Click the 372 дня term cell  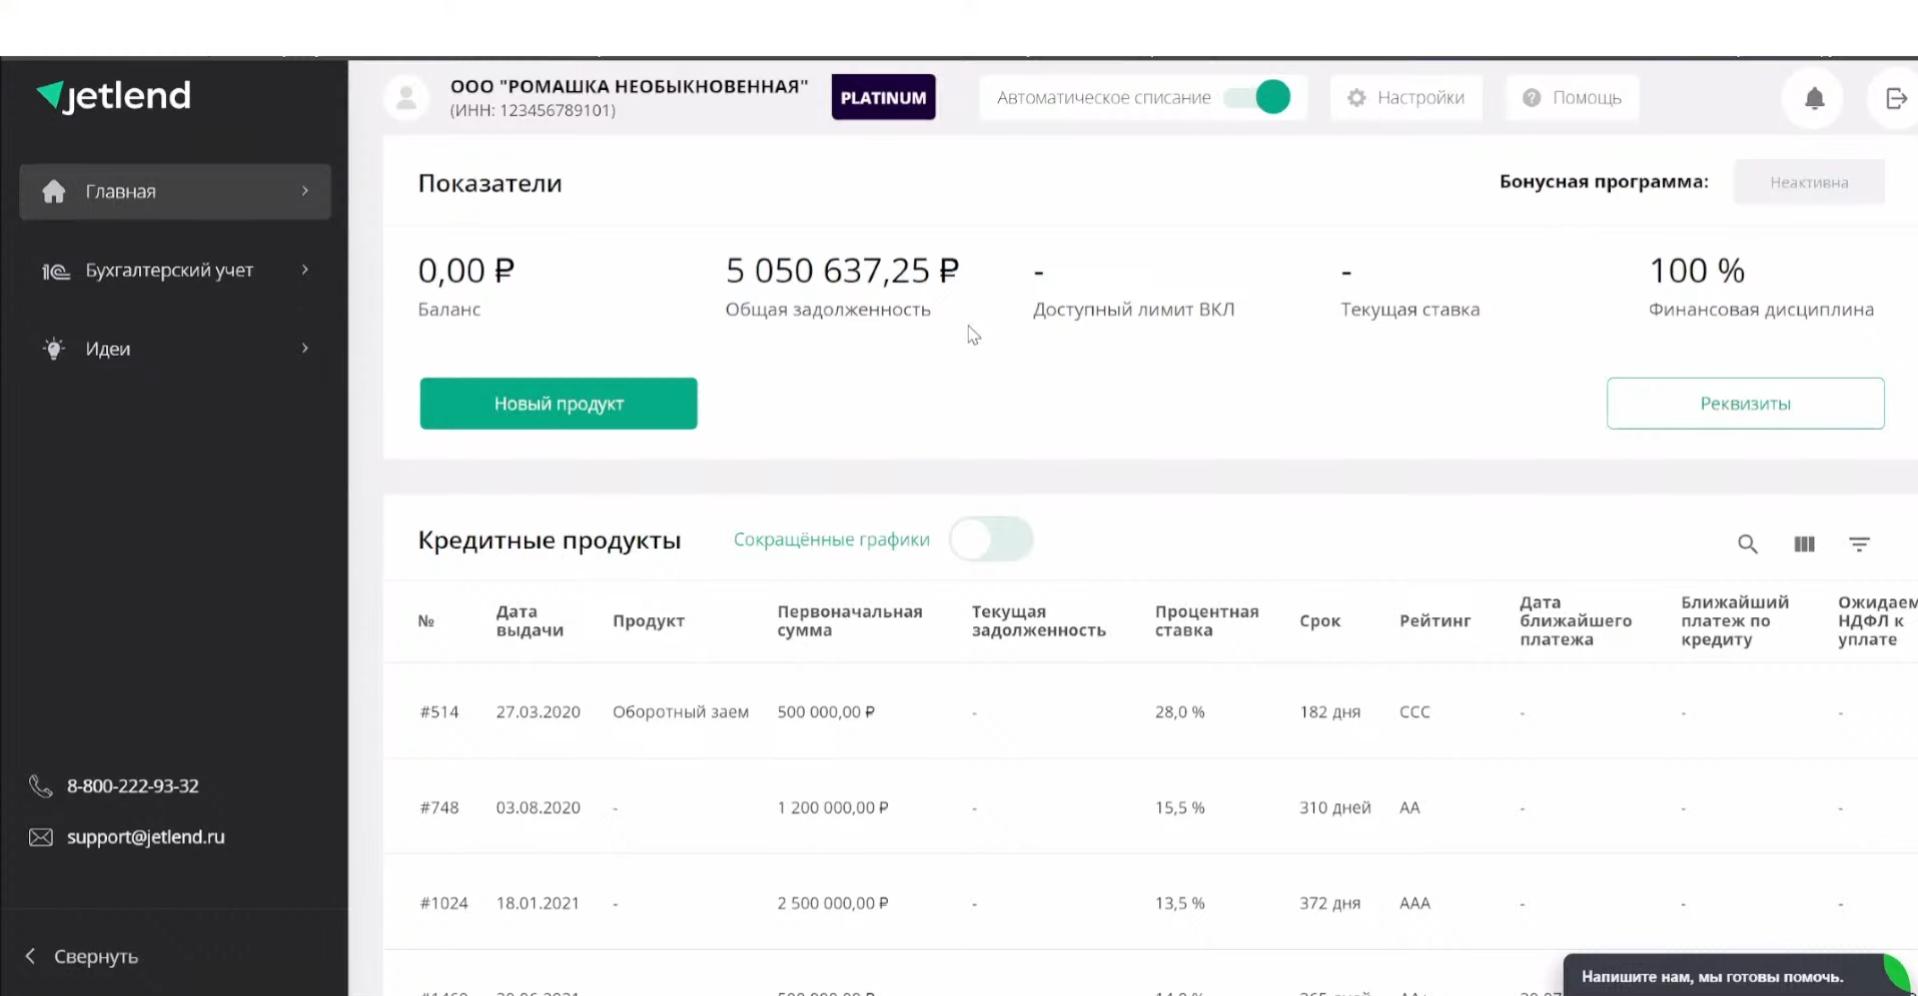1330,903
